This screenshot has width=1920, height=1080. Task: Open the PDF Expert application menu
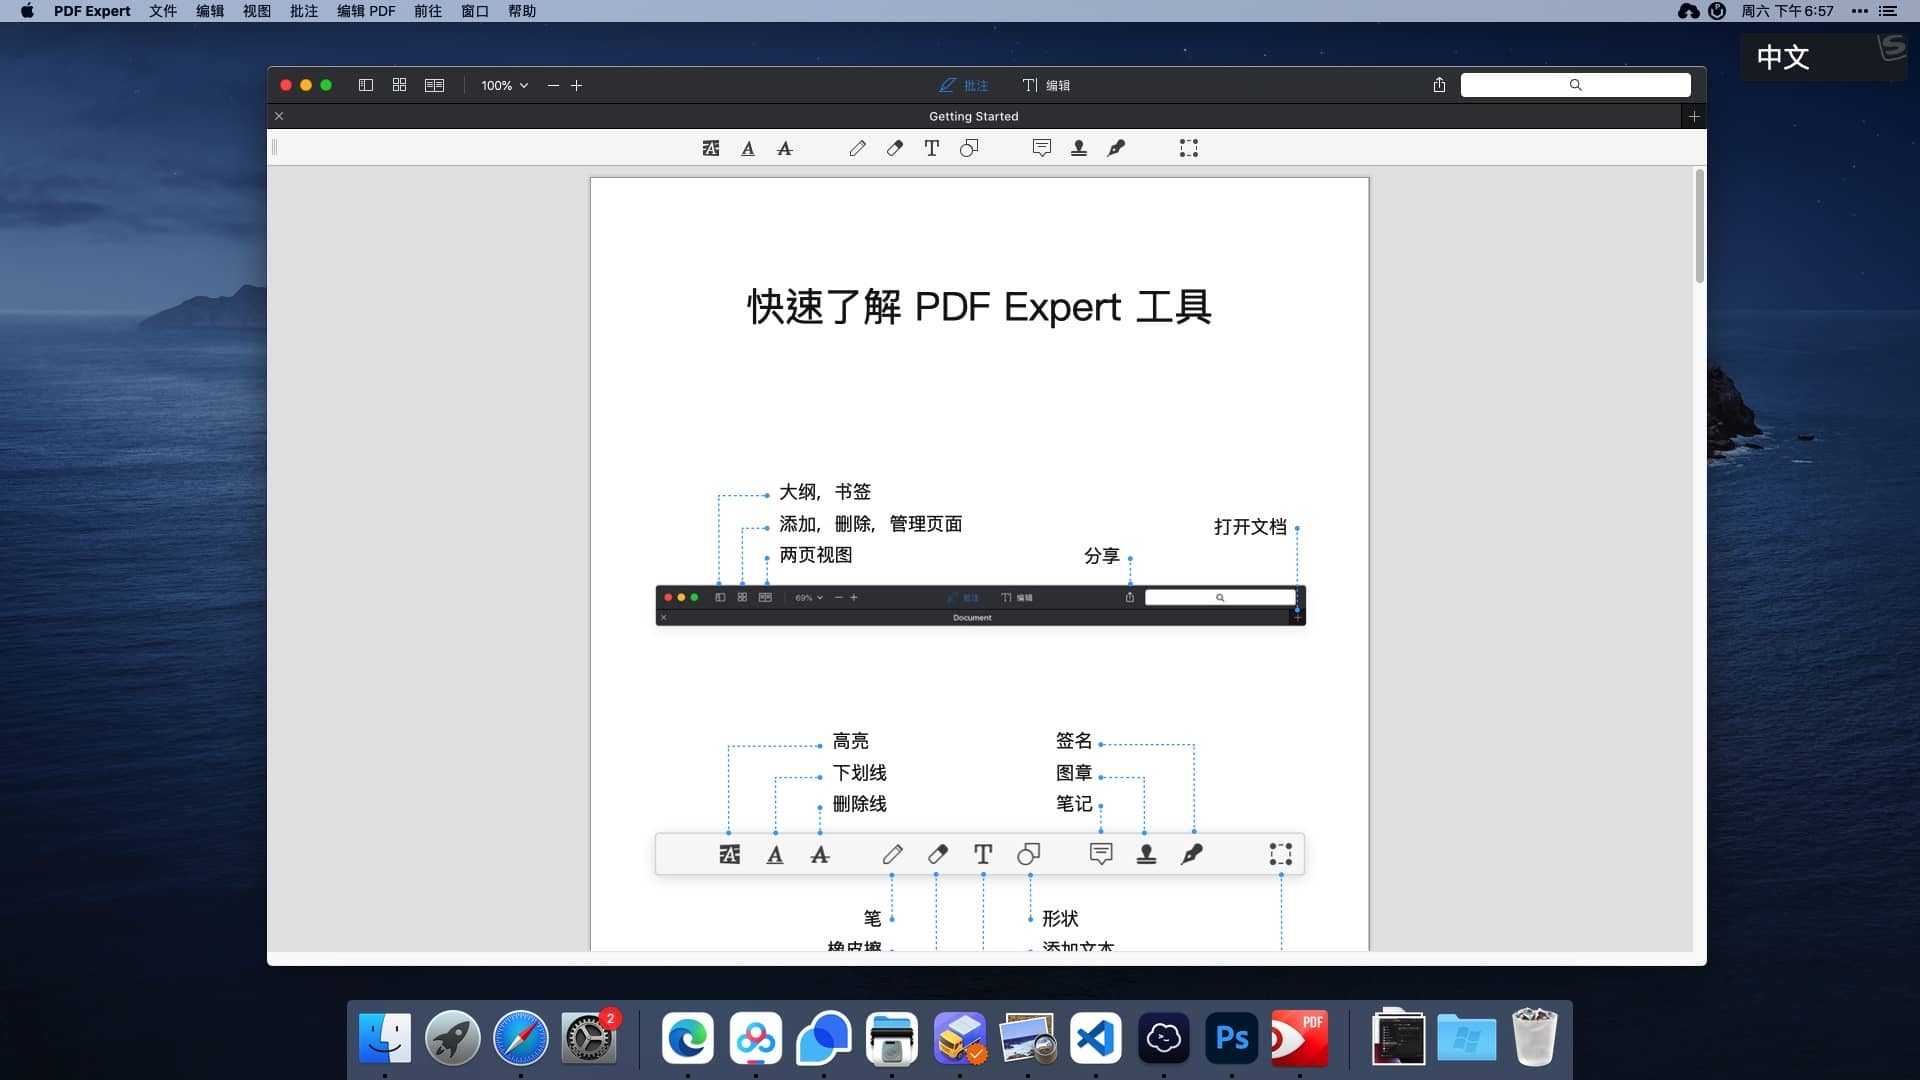pos(92,11)
